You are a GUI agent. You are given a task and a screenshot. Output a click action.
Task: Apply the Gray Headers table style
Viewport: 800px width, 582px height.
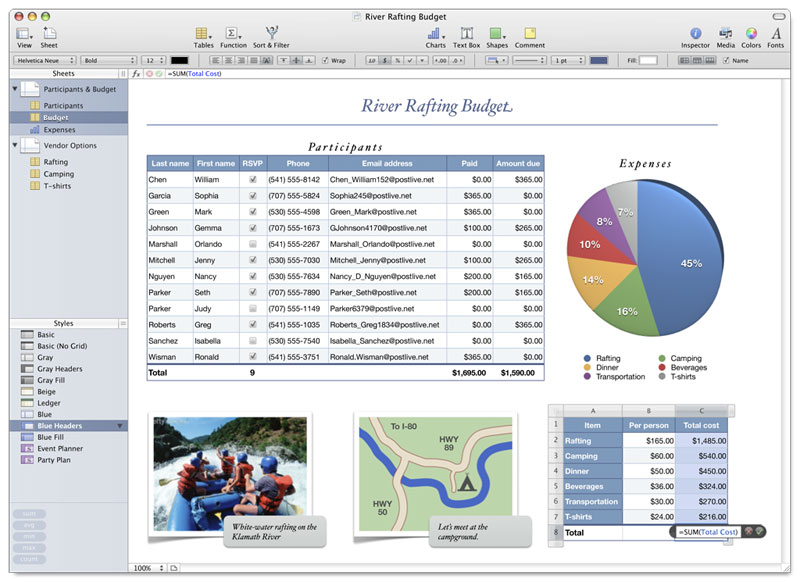point(59,369)
